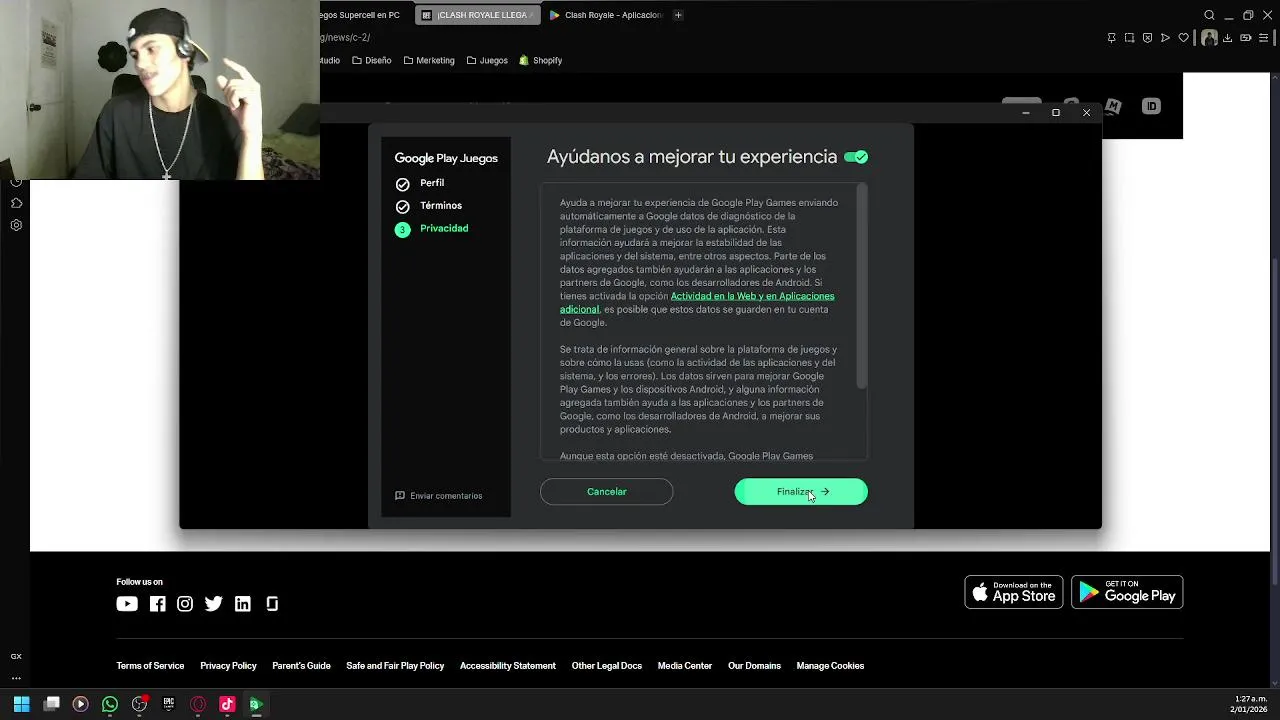Open Enviar comentarios feedback link

439,496
